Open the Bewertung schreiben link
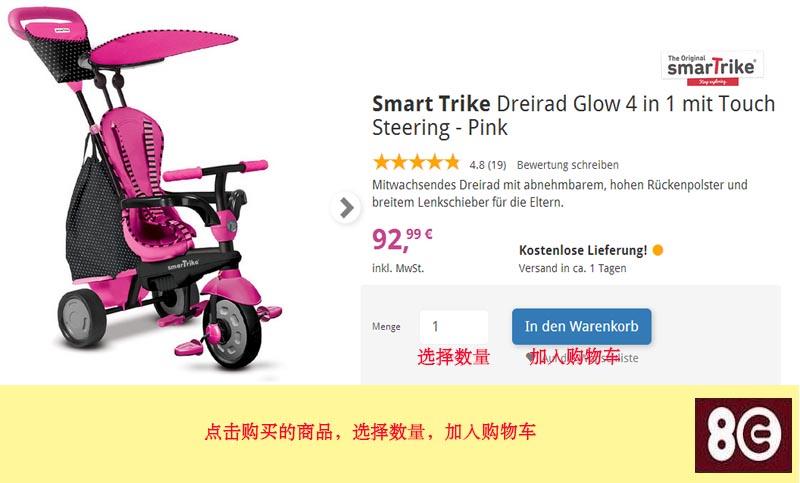 (x=567, y=165)
